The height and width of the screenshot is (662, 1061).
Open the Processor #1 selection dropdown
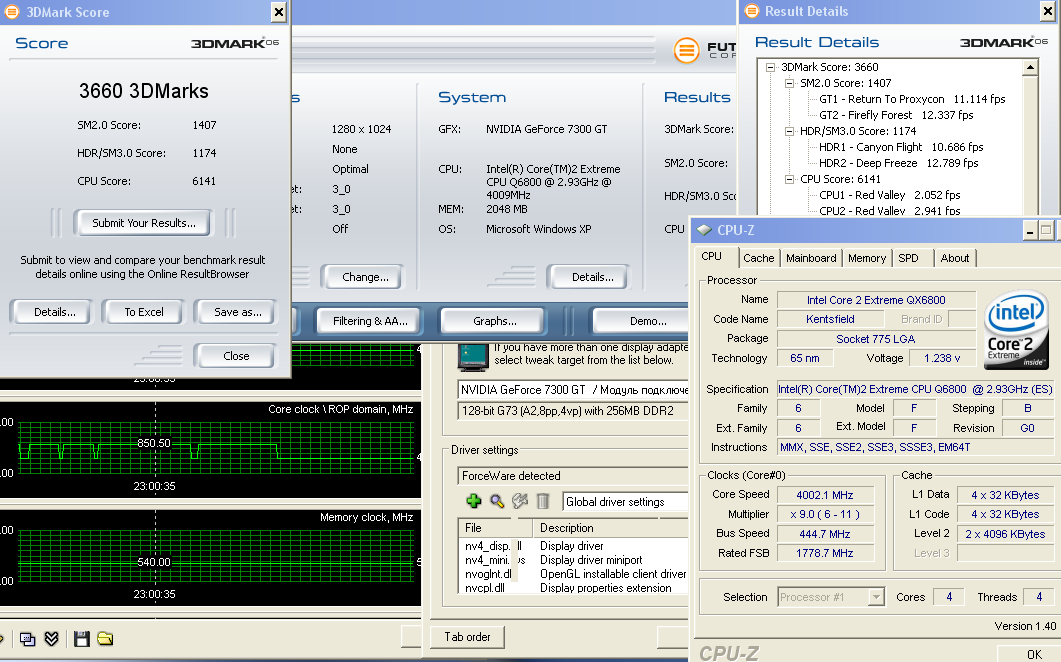pyautogui.click(x=876, y=597)
